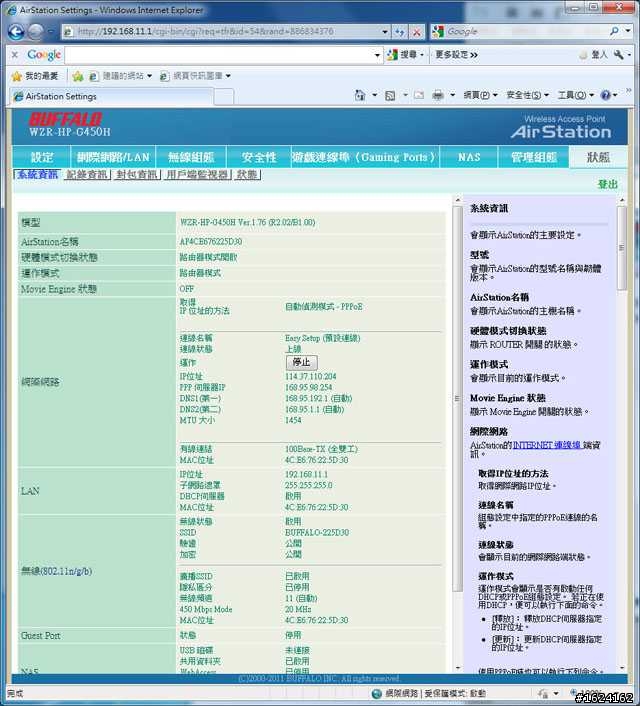
Task: Click the address bar URL field
Action: (227, 32)
